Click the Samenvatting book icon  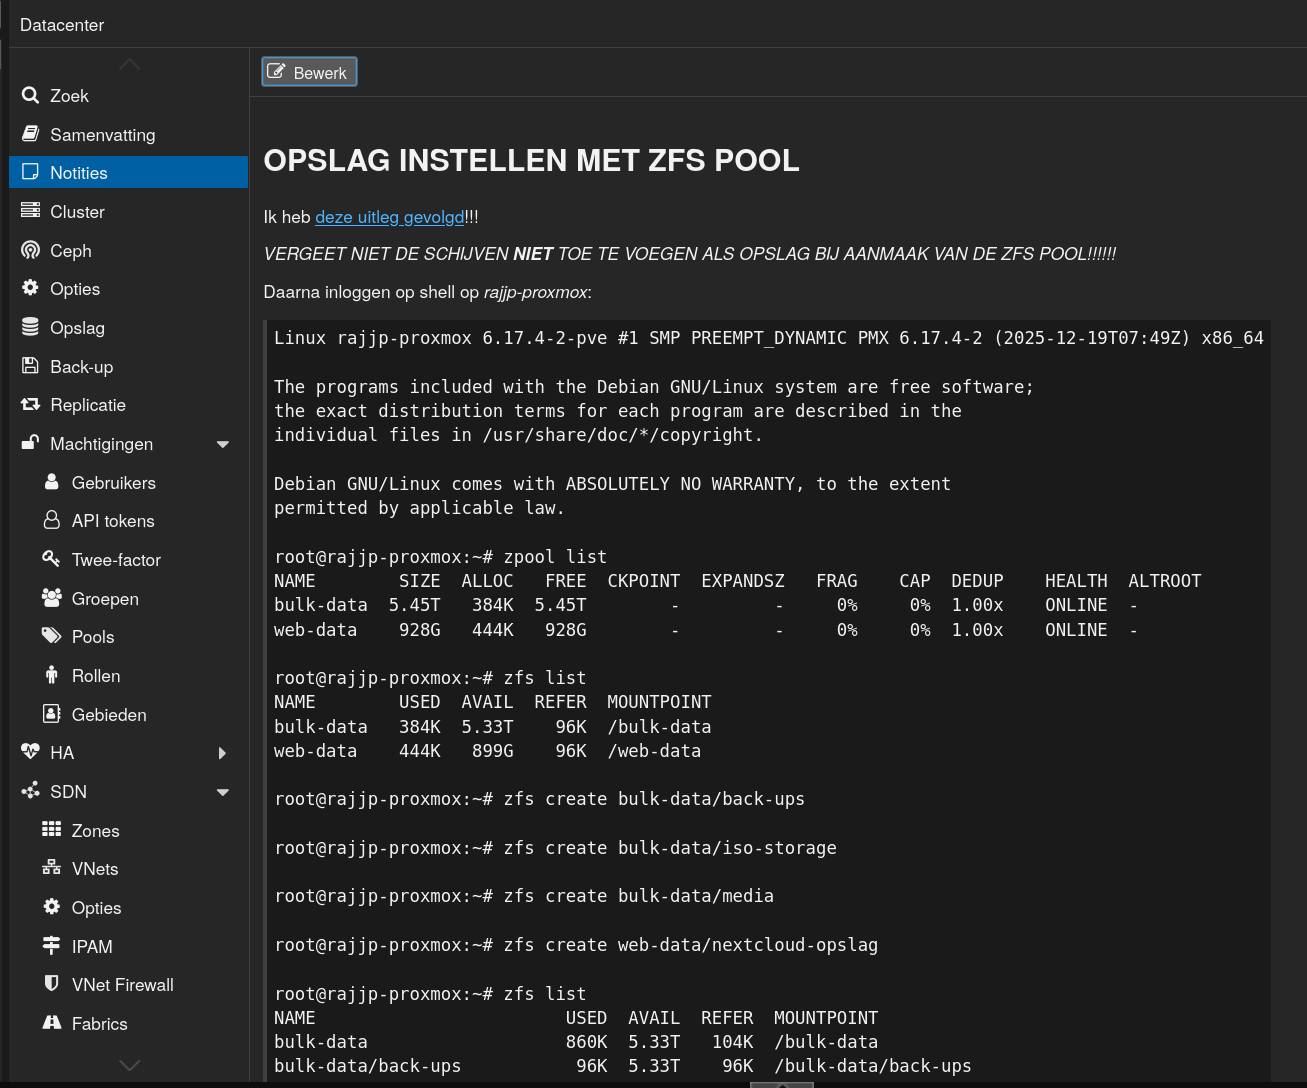[30, 134]
